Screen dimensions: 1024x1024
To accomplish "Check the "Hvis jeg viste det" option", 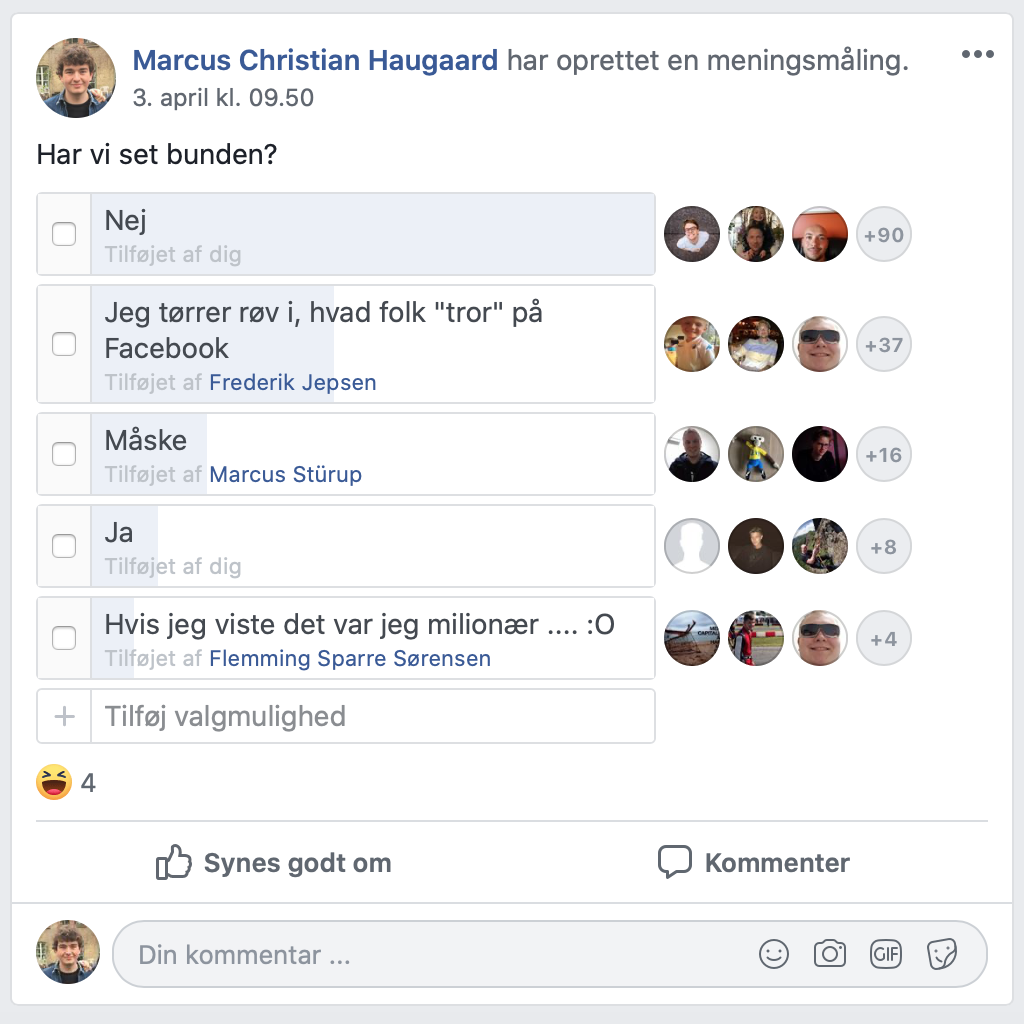I will 64,638.
